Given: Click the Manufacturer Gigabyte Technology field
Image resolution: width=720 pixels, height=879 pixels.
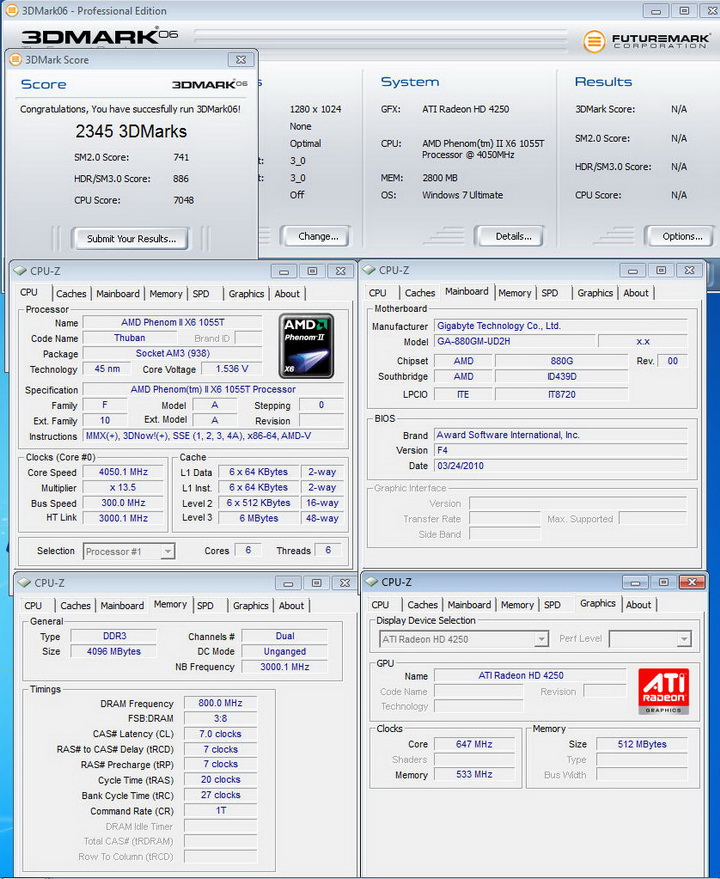Looking at the screenshot, I should point(561,326).
